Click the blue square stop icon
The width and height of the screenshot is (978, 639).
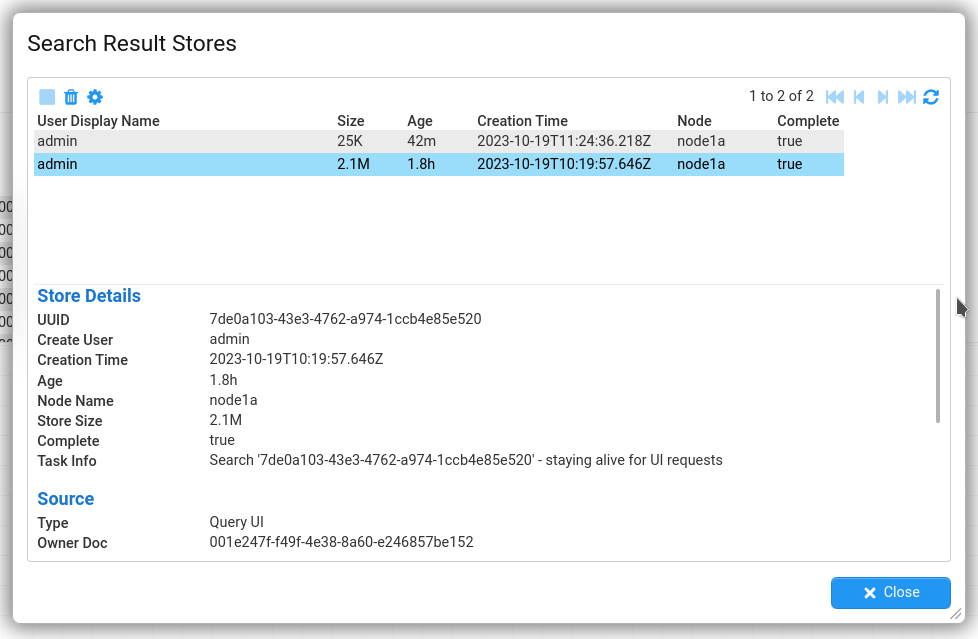[47, 97]
